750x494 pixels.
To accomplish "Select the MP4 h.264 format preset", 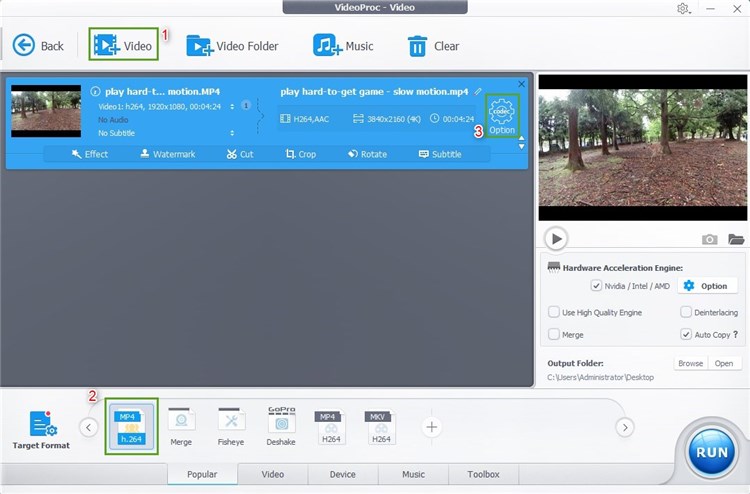I will [132, 427].
